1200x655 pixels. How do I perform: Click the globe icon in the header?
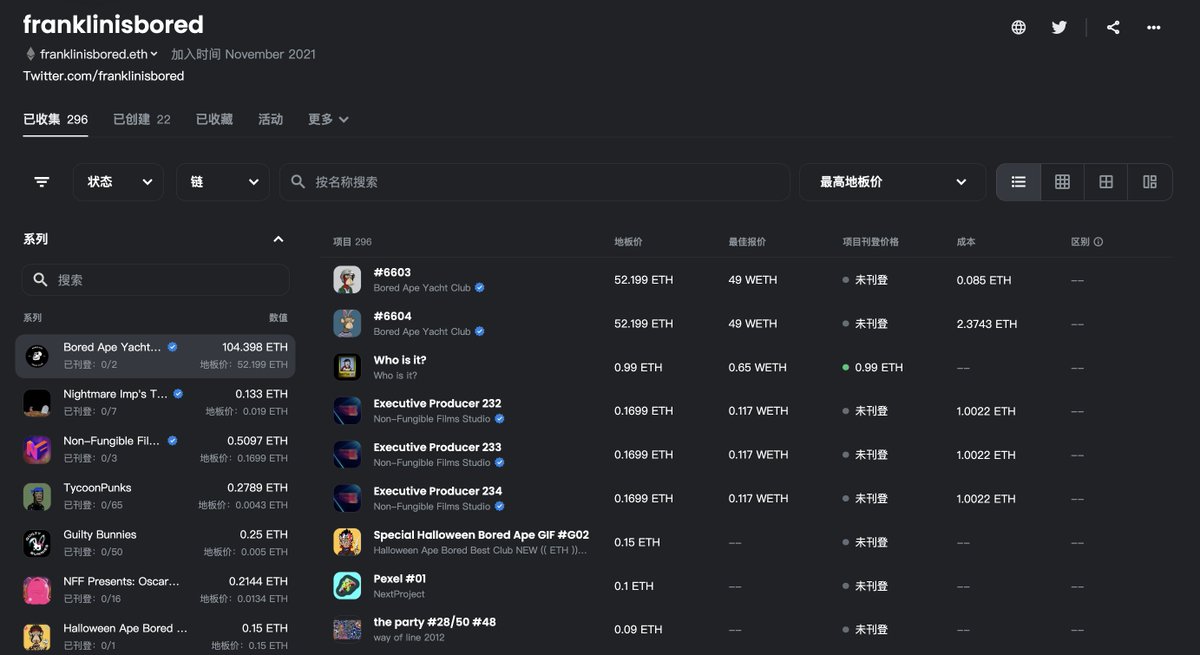pyautogui.click(x=1018, y=27)
